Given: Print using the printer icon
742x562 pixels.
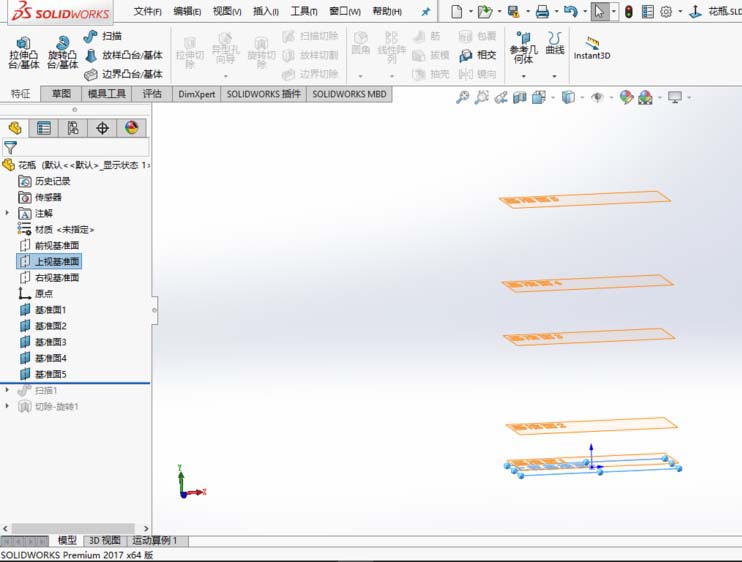Looking at the screenshot, I should 542,11.
